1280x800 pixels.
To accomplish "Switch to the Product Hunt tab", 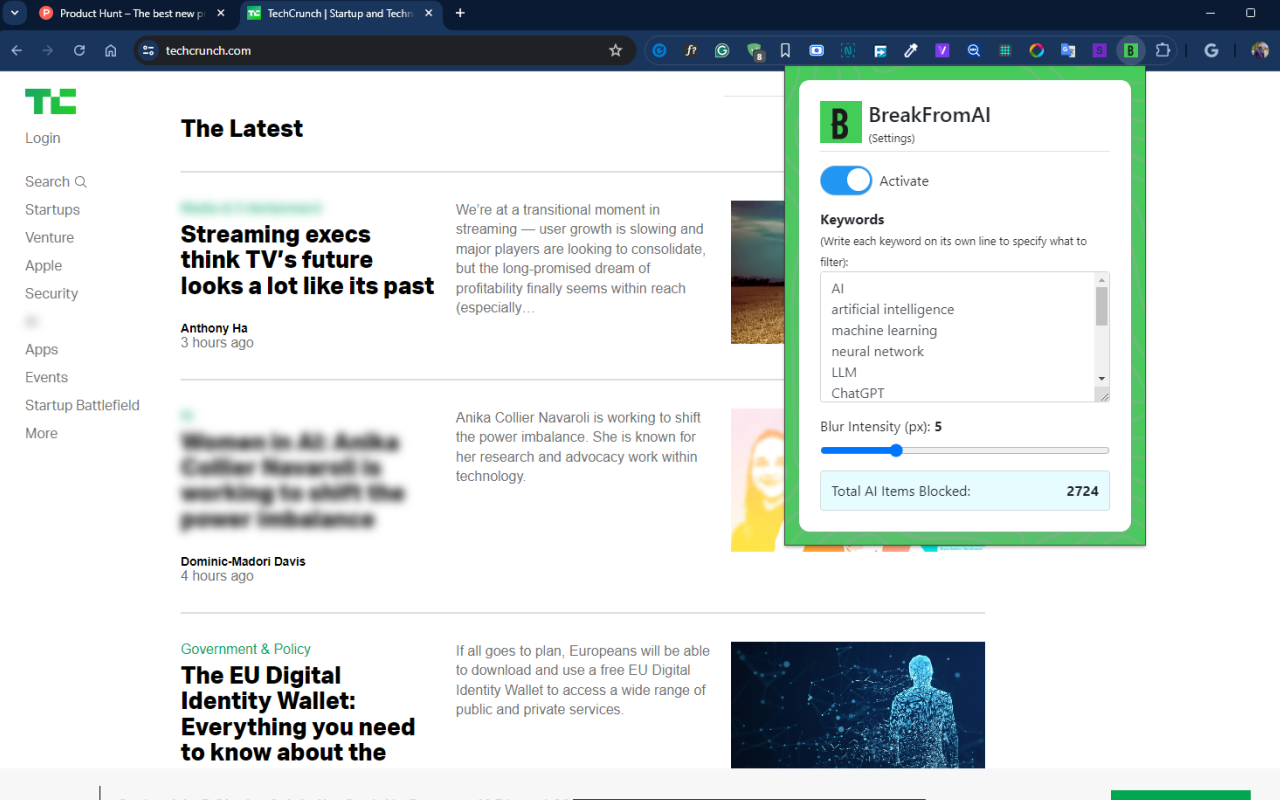I will click(x=132, y=14).
